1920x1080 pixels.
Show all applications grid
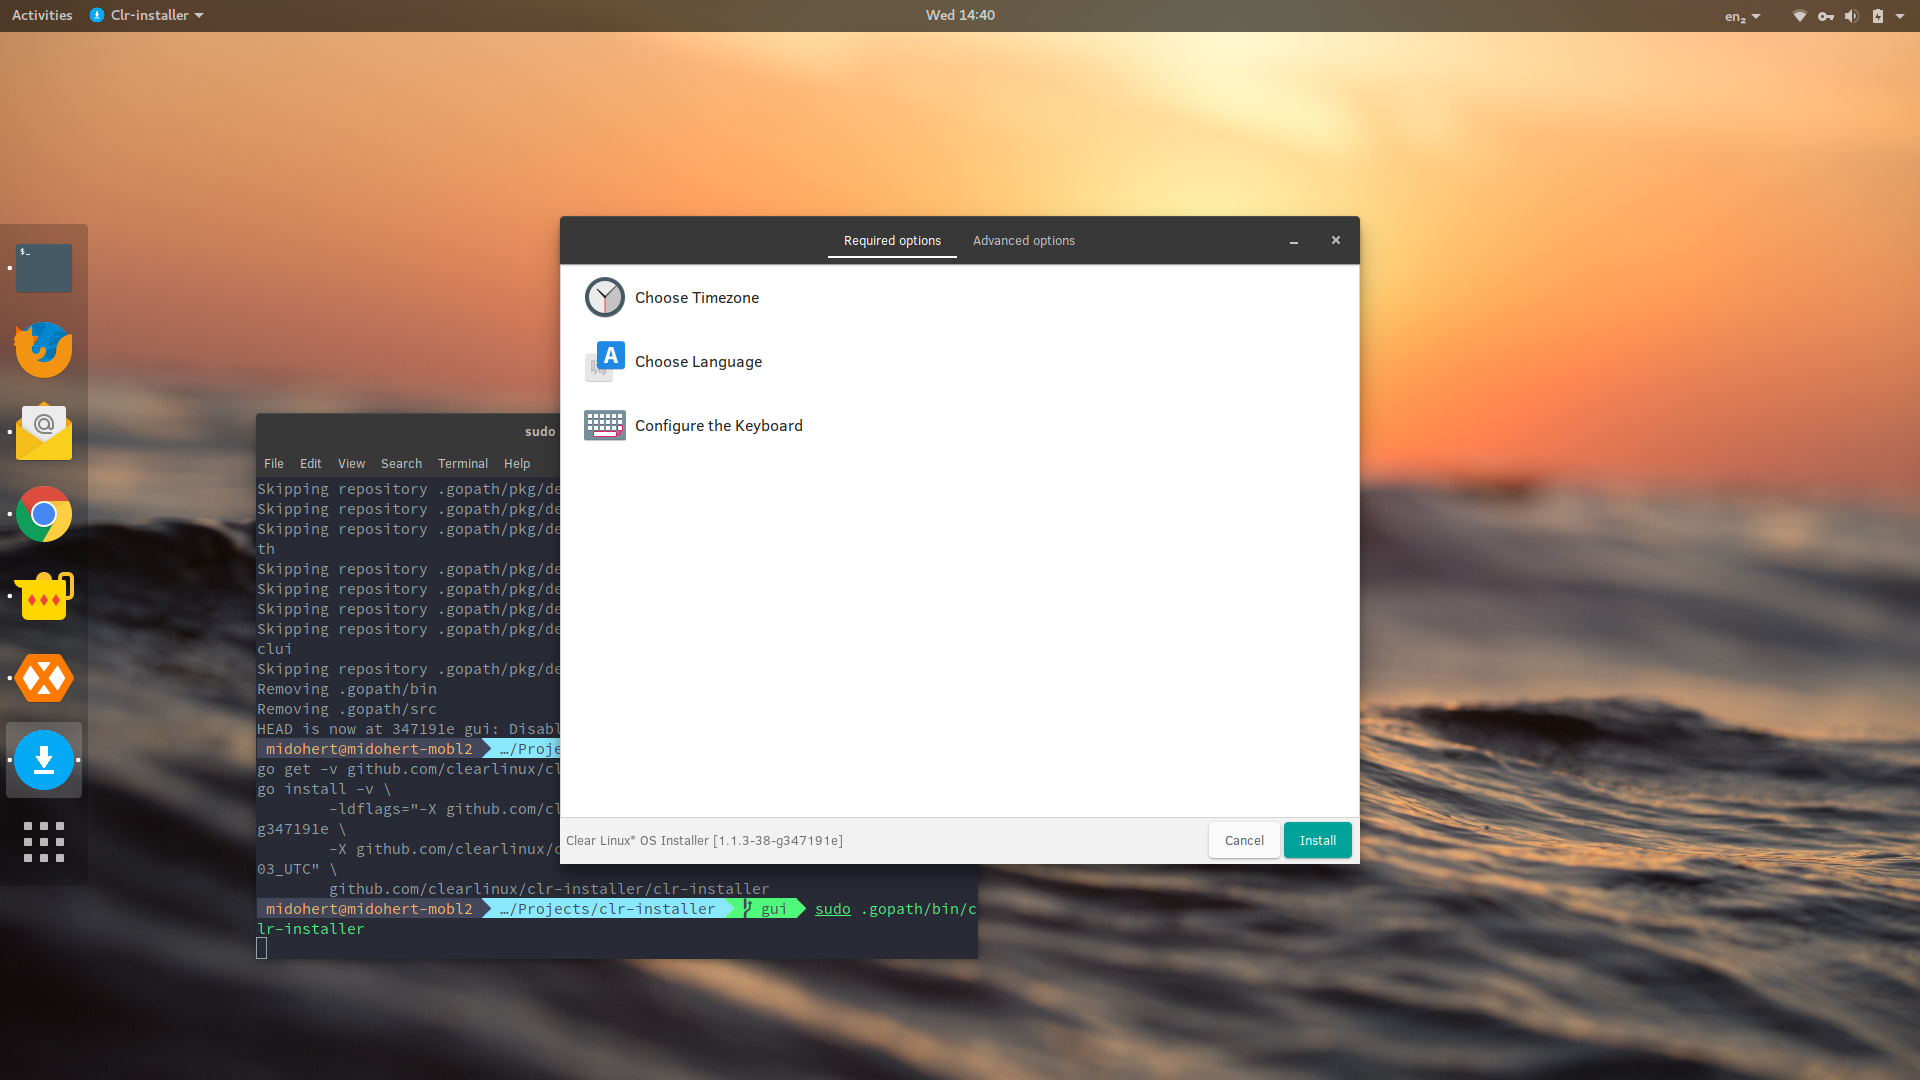coord(44,842)
